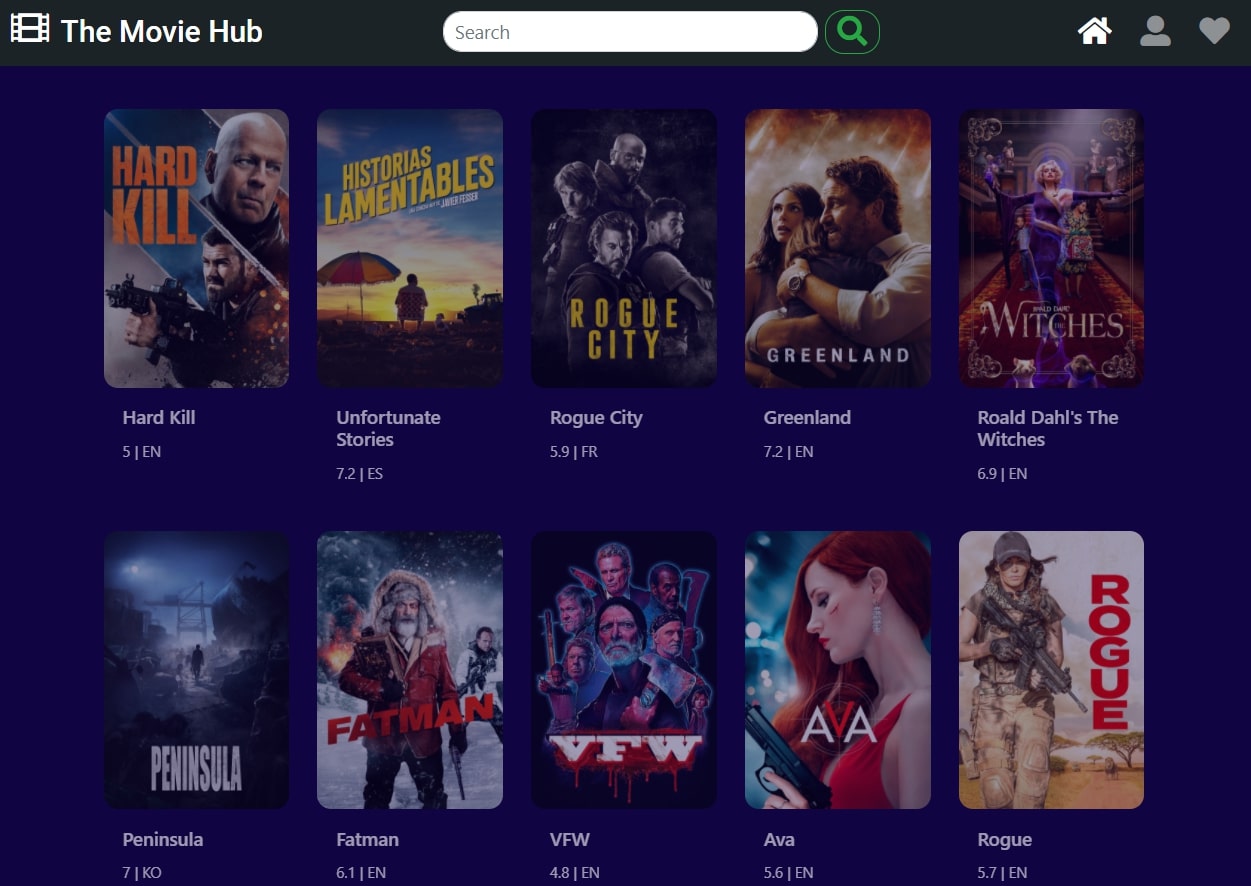Screen dimensions: 1251x886
Task: Open the Peninsula poster
Action: click(x=197, y=670)
